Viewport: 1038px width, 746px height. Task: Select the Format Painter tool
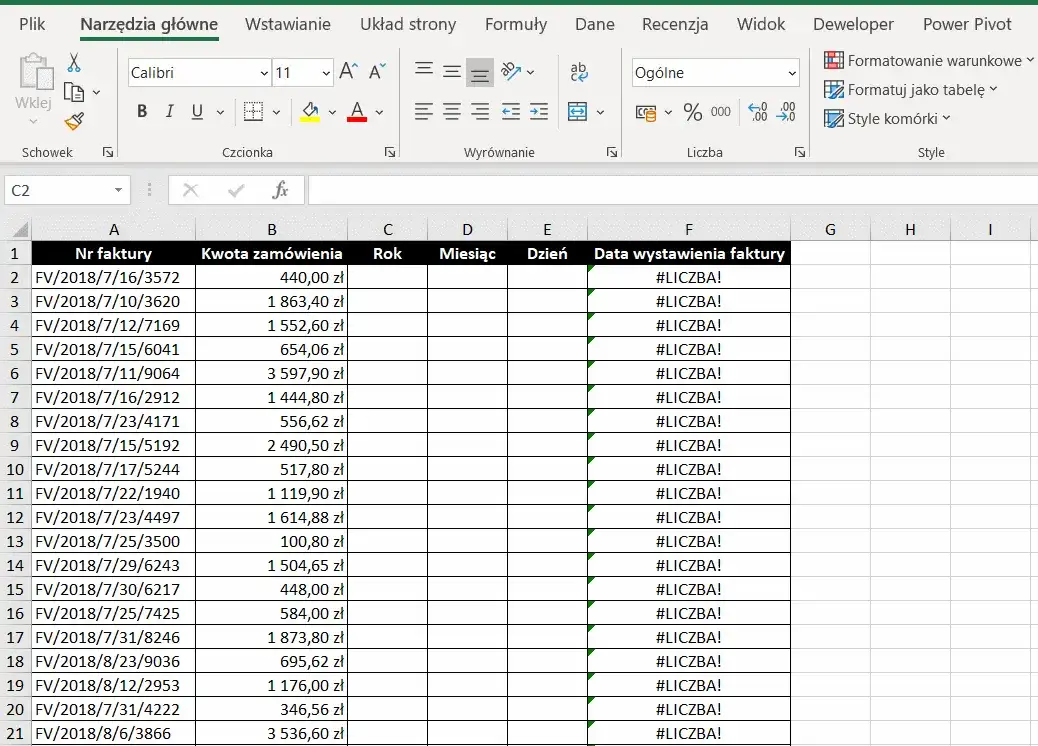pyautogui.click(x=72, y=122)
